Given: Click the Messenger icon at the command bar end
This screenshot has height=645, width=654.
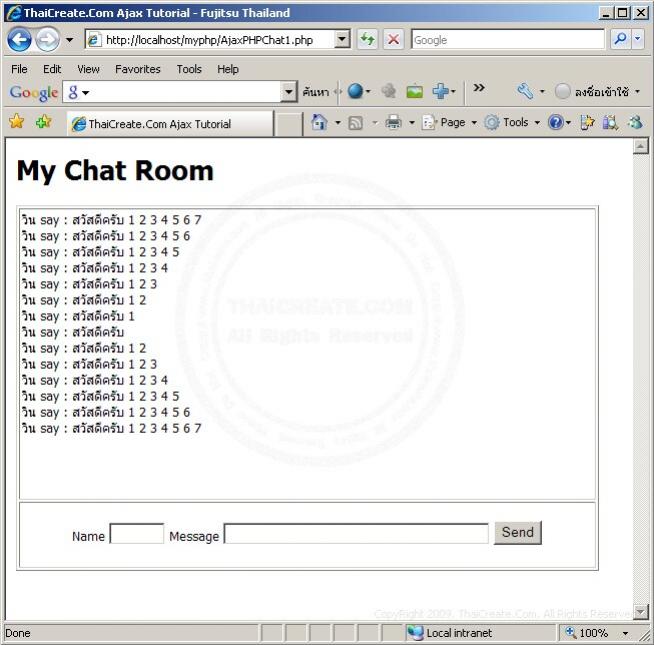Looking at the screenshot, I should click(x=636, y=122).
